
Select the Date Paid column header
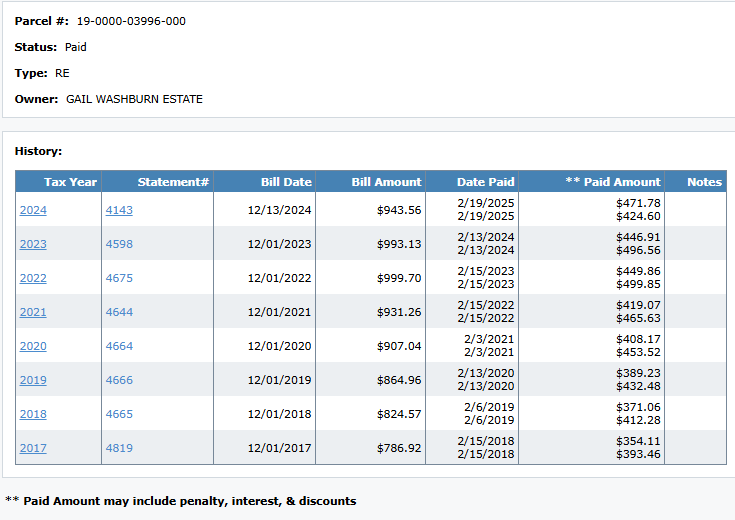pyautogui.click(x=485, y=182)
